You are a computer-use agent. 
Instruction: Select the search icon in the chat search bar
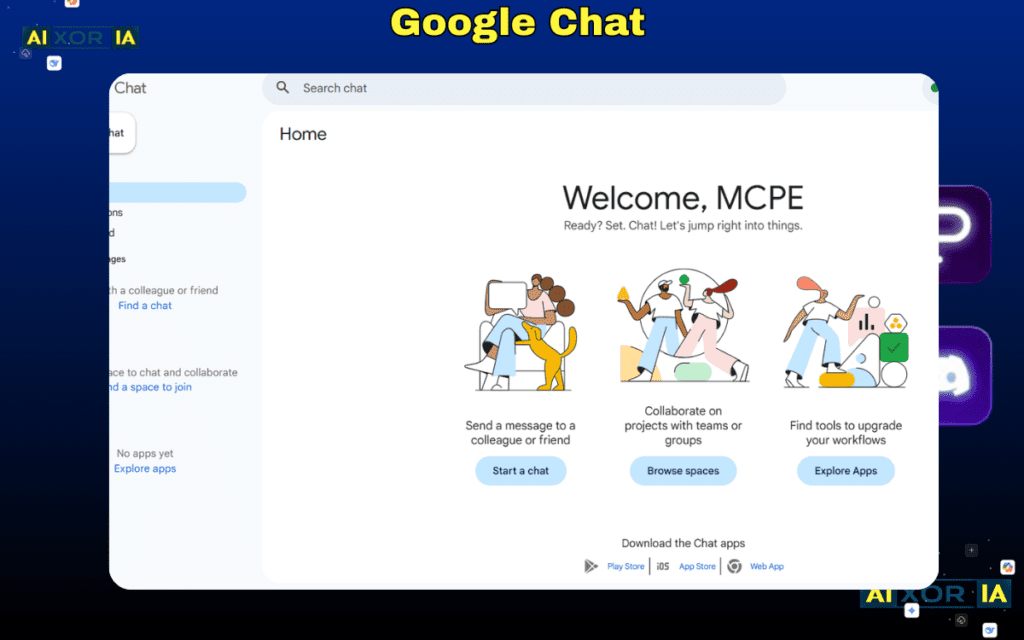(282, 88)
